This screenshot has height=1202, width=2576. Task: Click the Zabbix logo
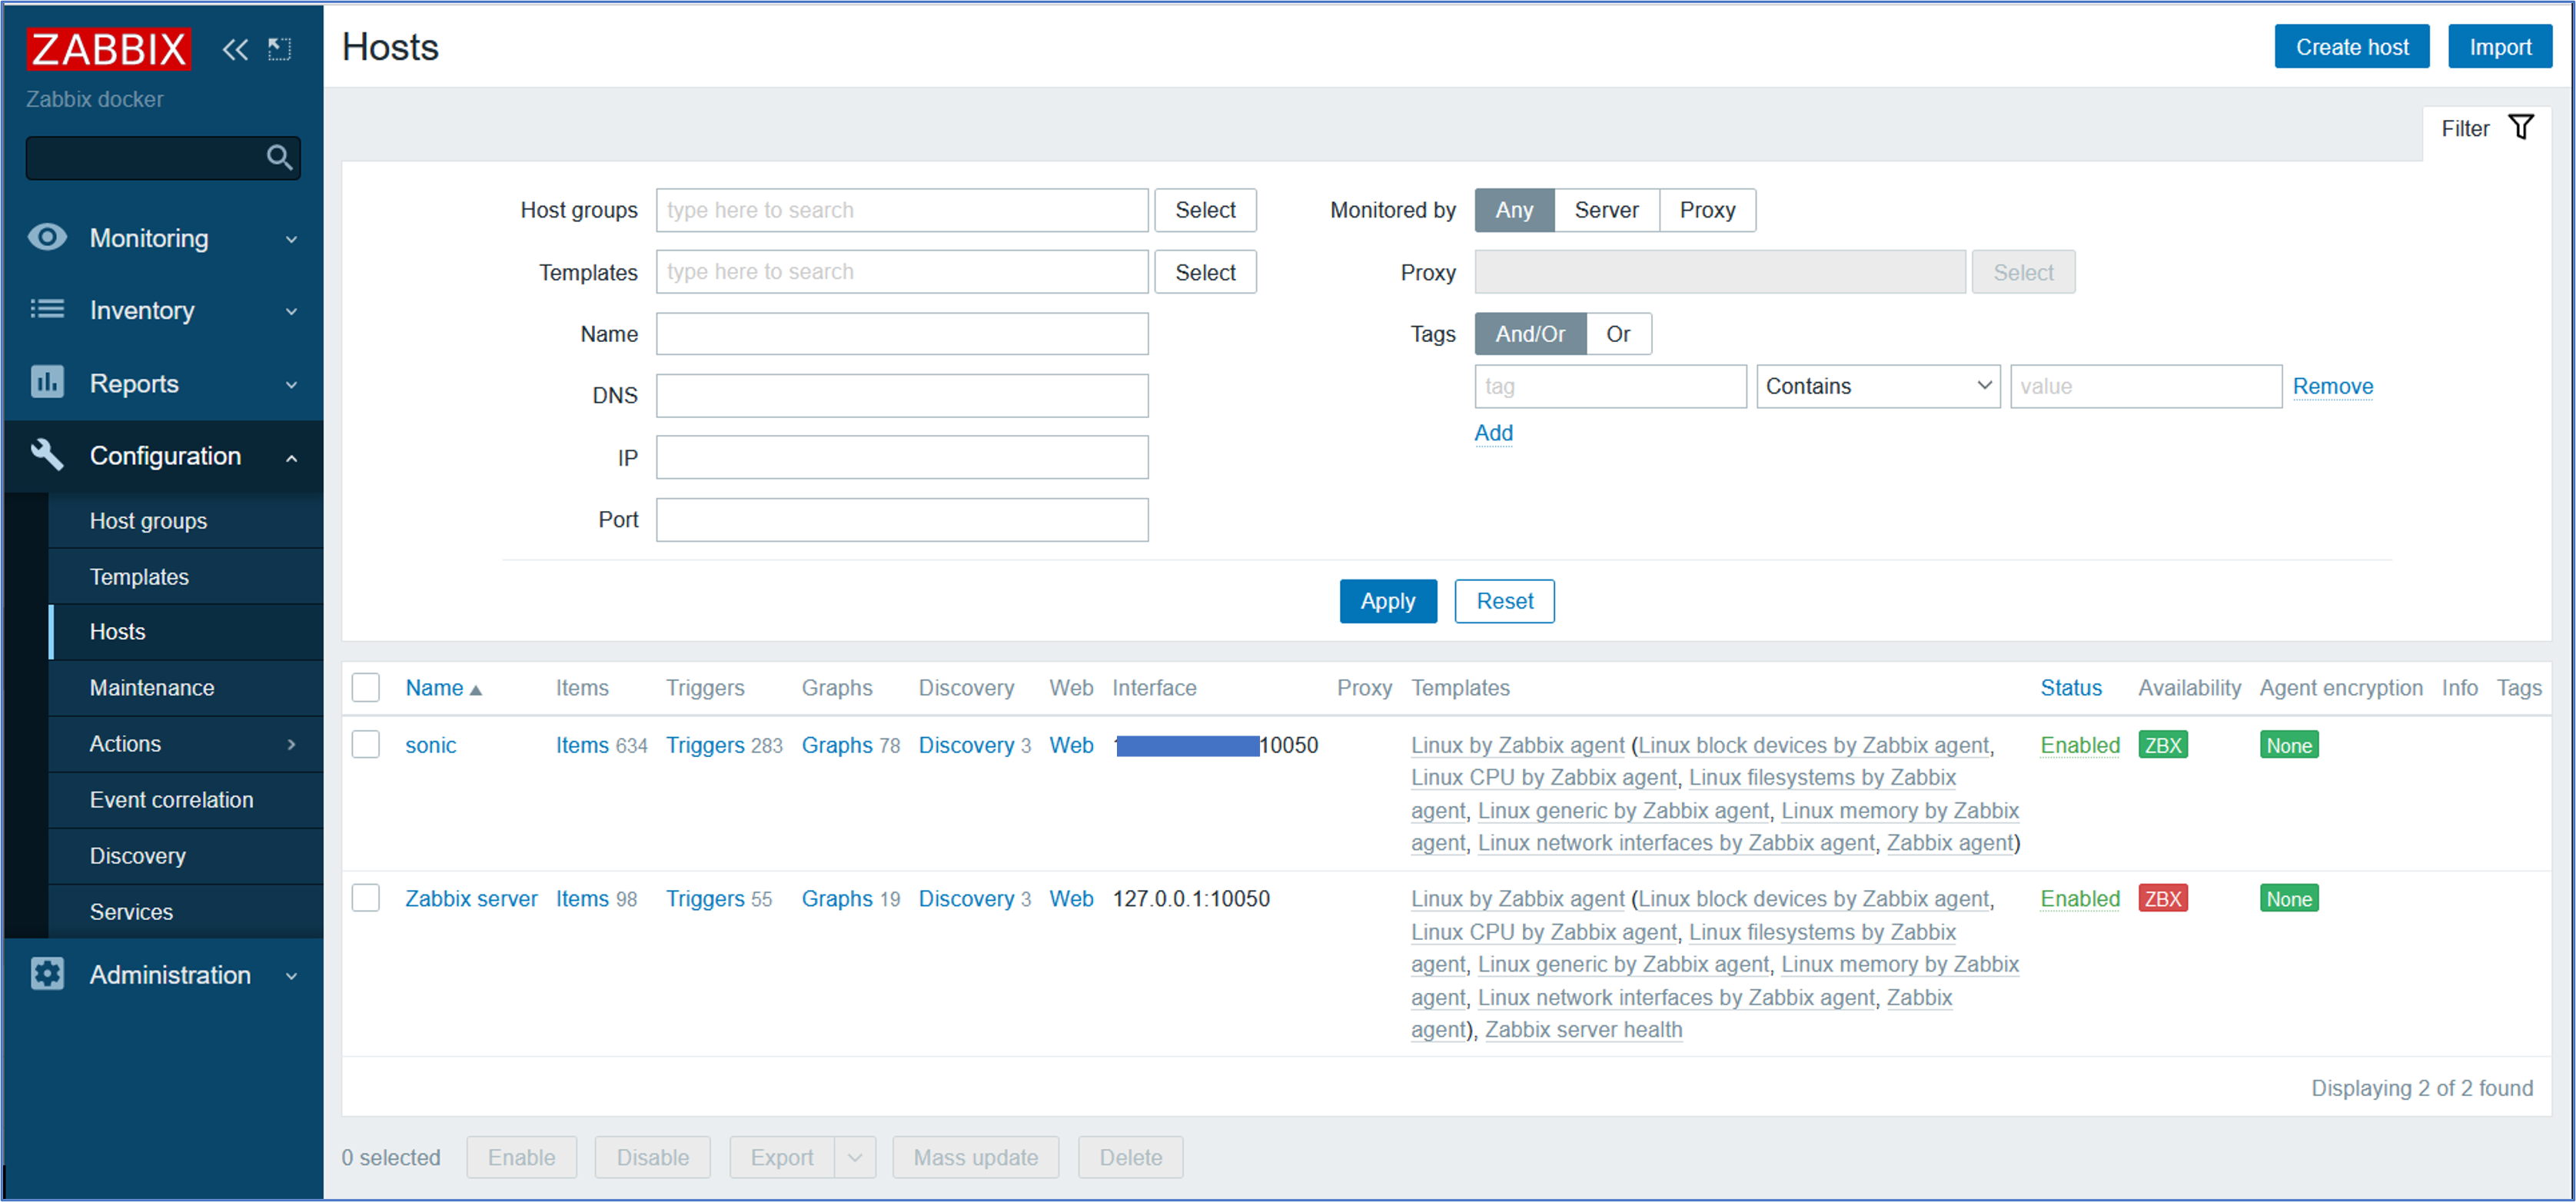click(108, 48)
